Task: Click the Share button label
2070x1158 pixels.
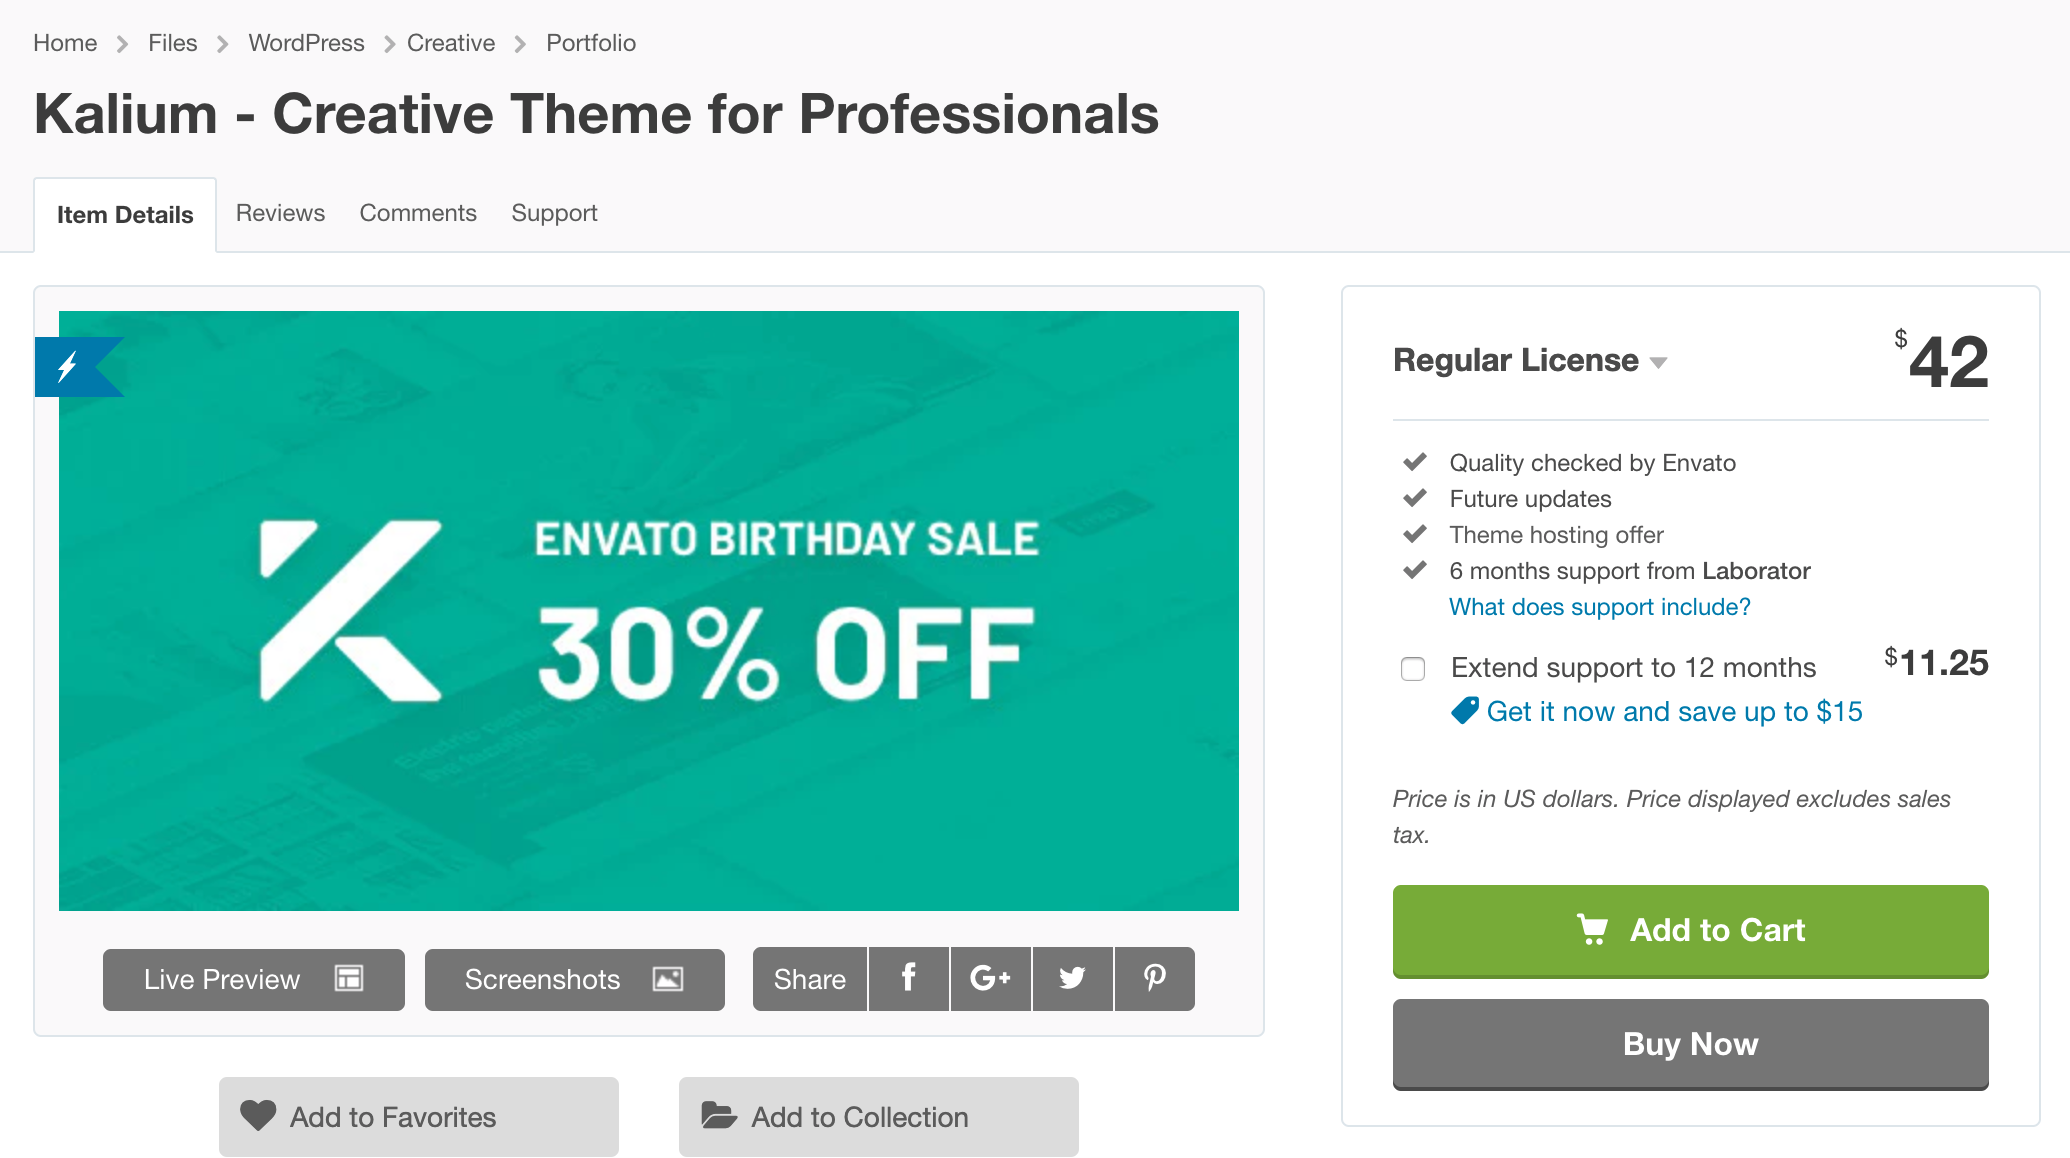Action: (810, 978)
